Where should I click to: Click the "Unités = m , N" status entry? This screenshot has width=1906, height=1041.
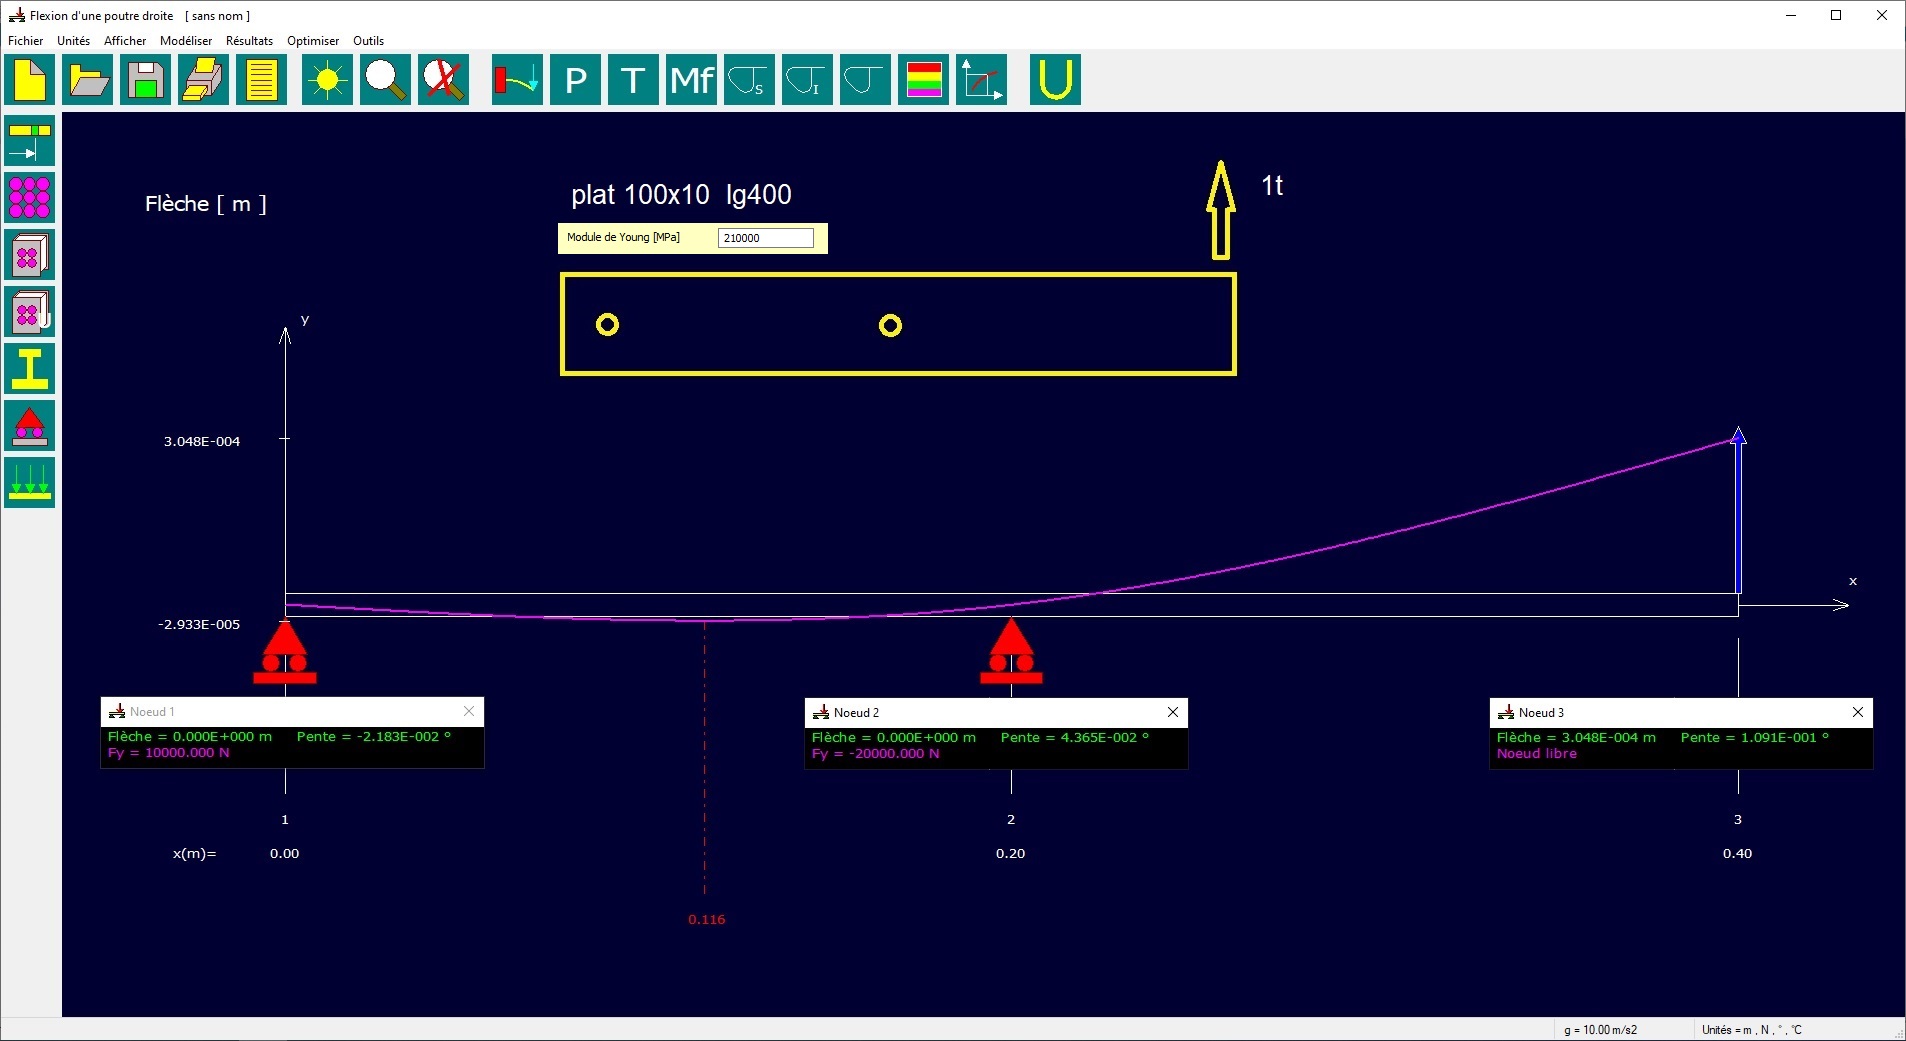coord(1752,1030)
